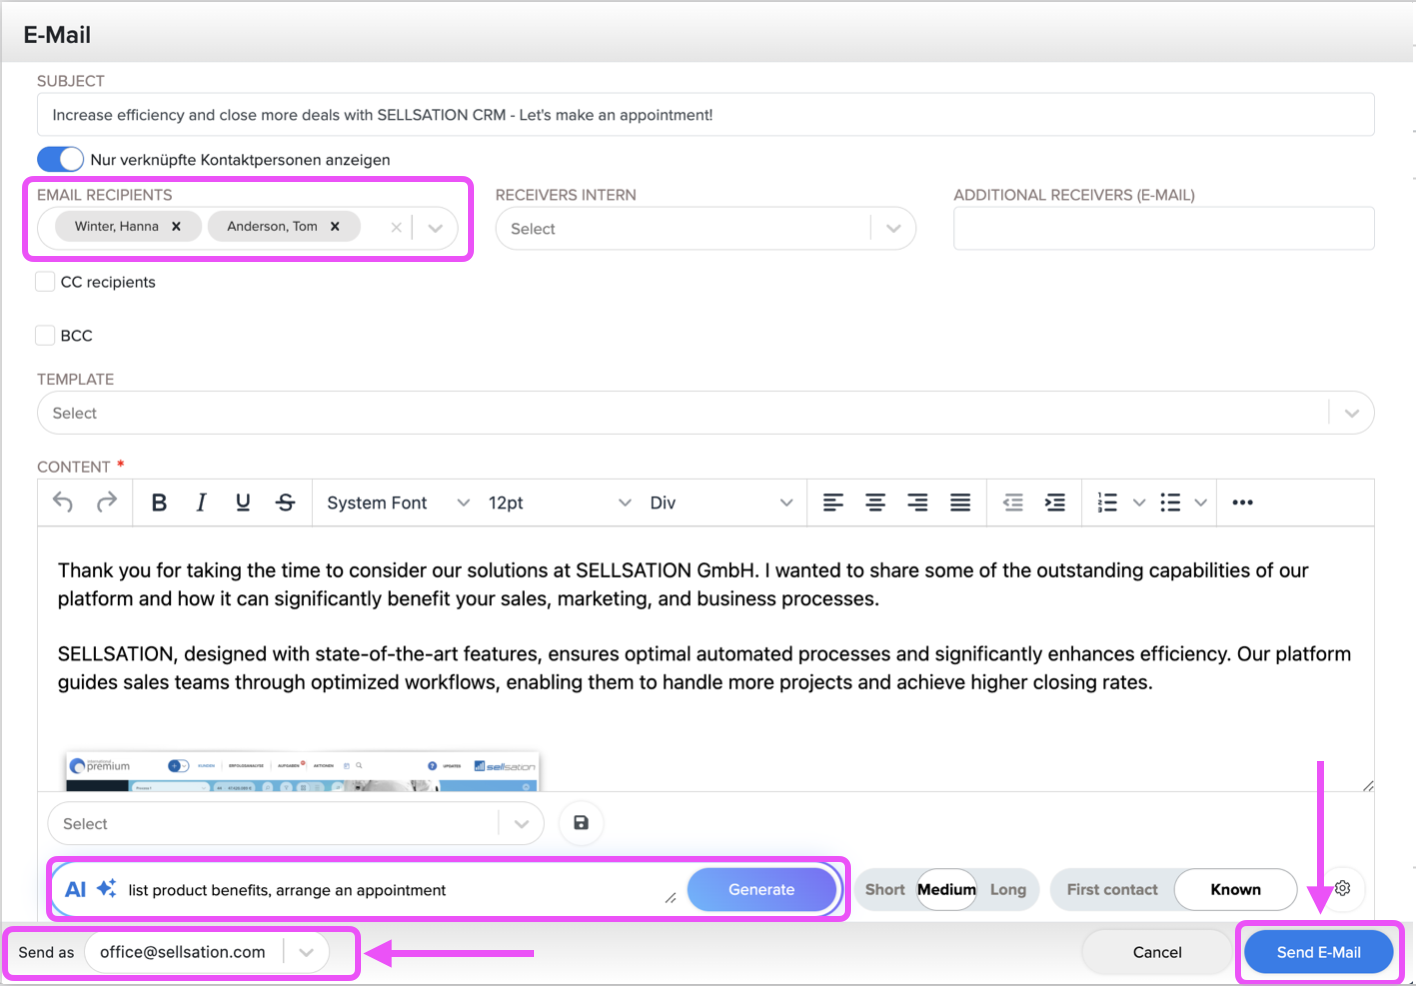The height and width of the screenshot is (986, 1416).
Task: Expand numbered list style options
Action: [1139, 502]
